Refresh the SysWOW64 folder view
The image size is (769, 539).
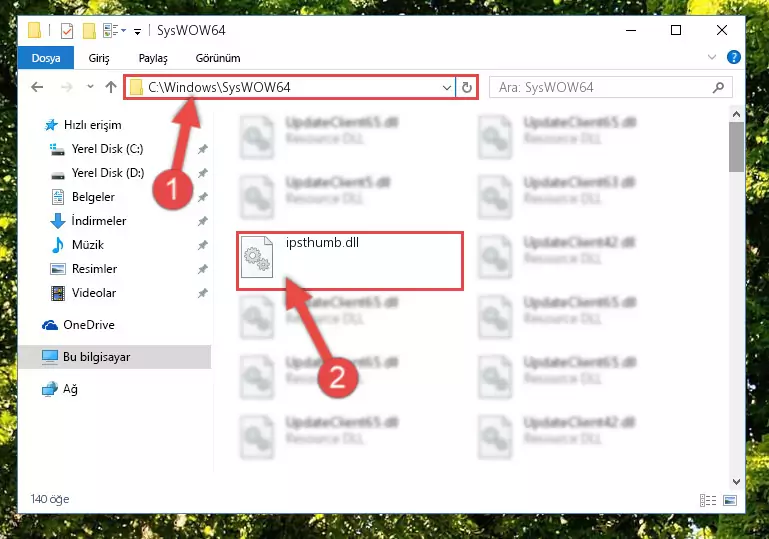466,87
